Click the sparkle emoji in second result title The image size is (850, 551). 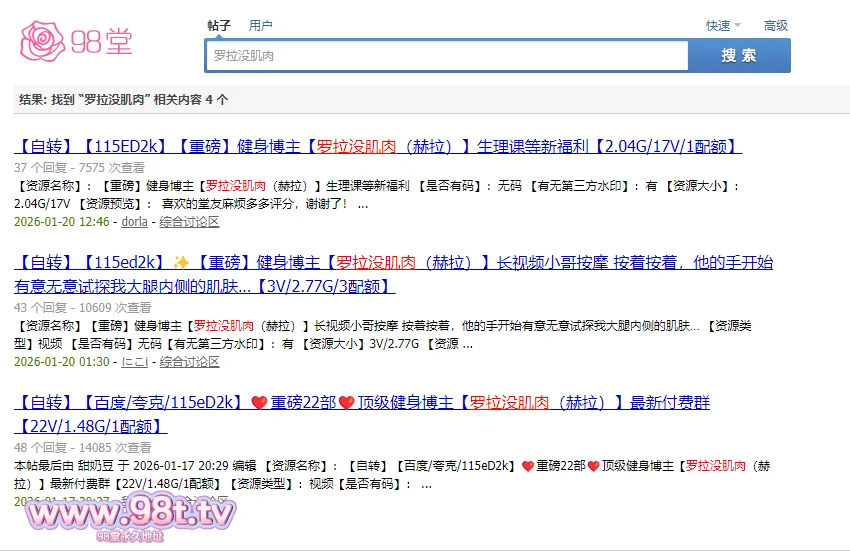coord(181,264)
